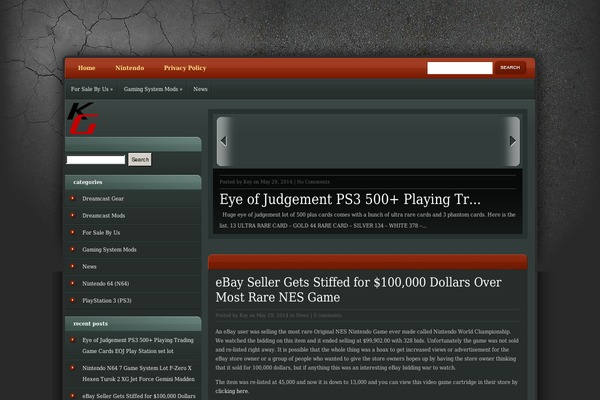Follow 'clicking here' link in article
This screenshot has width=600, height=400.
pos(232,391)
